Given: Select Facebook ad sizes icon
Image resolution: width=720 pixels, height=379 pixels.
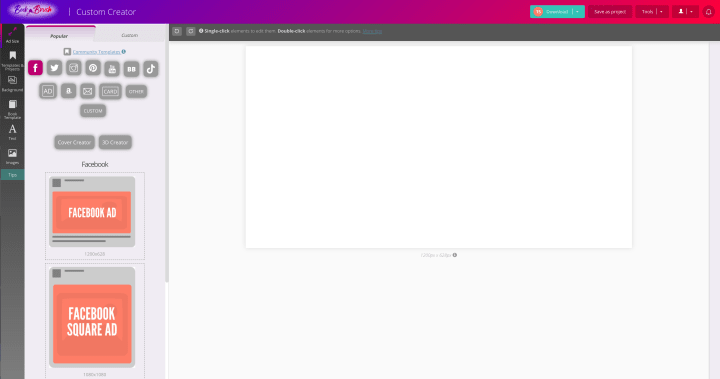Looking at the screenshot, I should pos(35,68).
